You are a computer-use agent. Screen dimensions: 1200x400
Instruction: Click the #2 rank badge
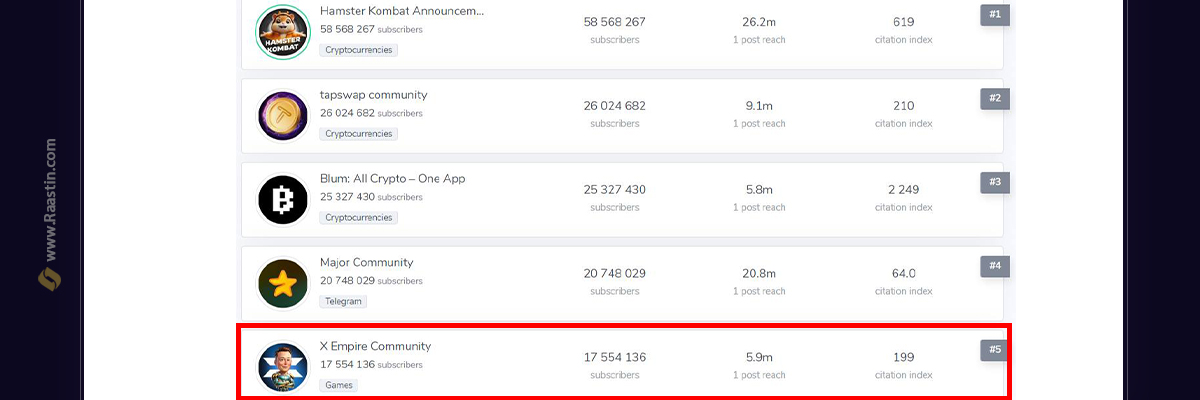[995, 99]
